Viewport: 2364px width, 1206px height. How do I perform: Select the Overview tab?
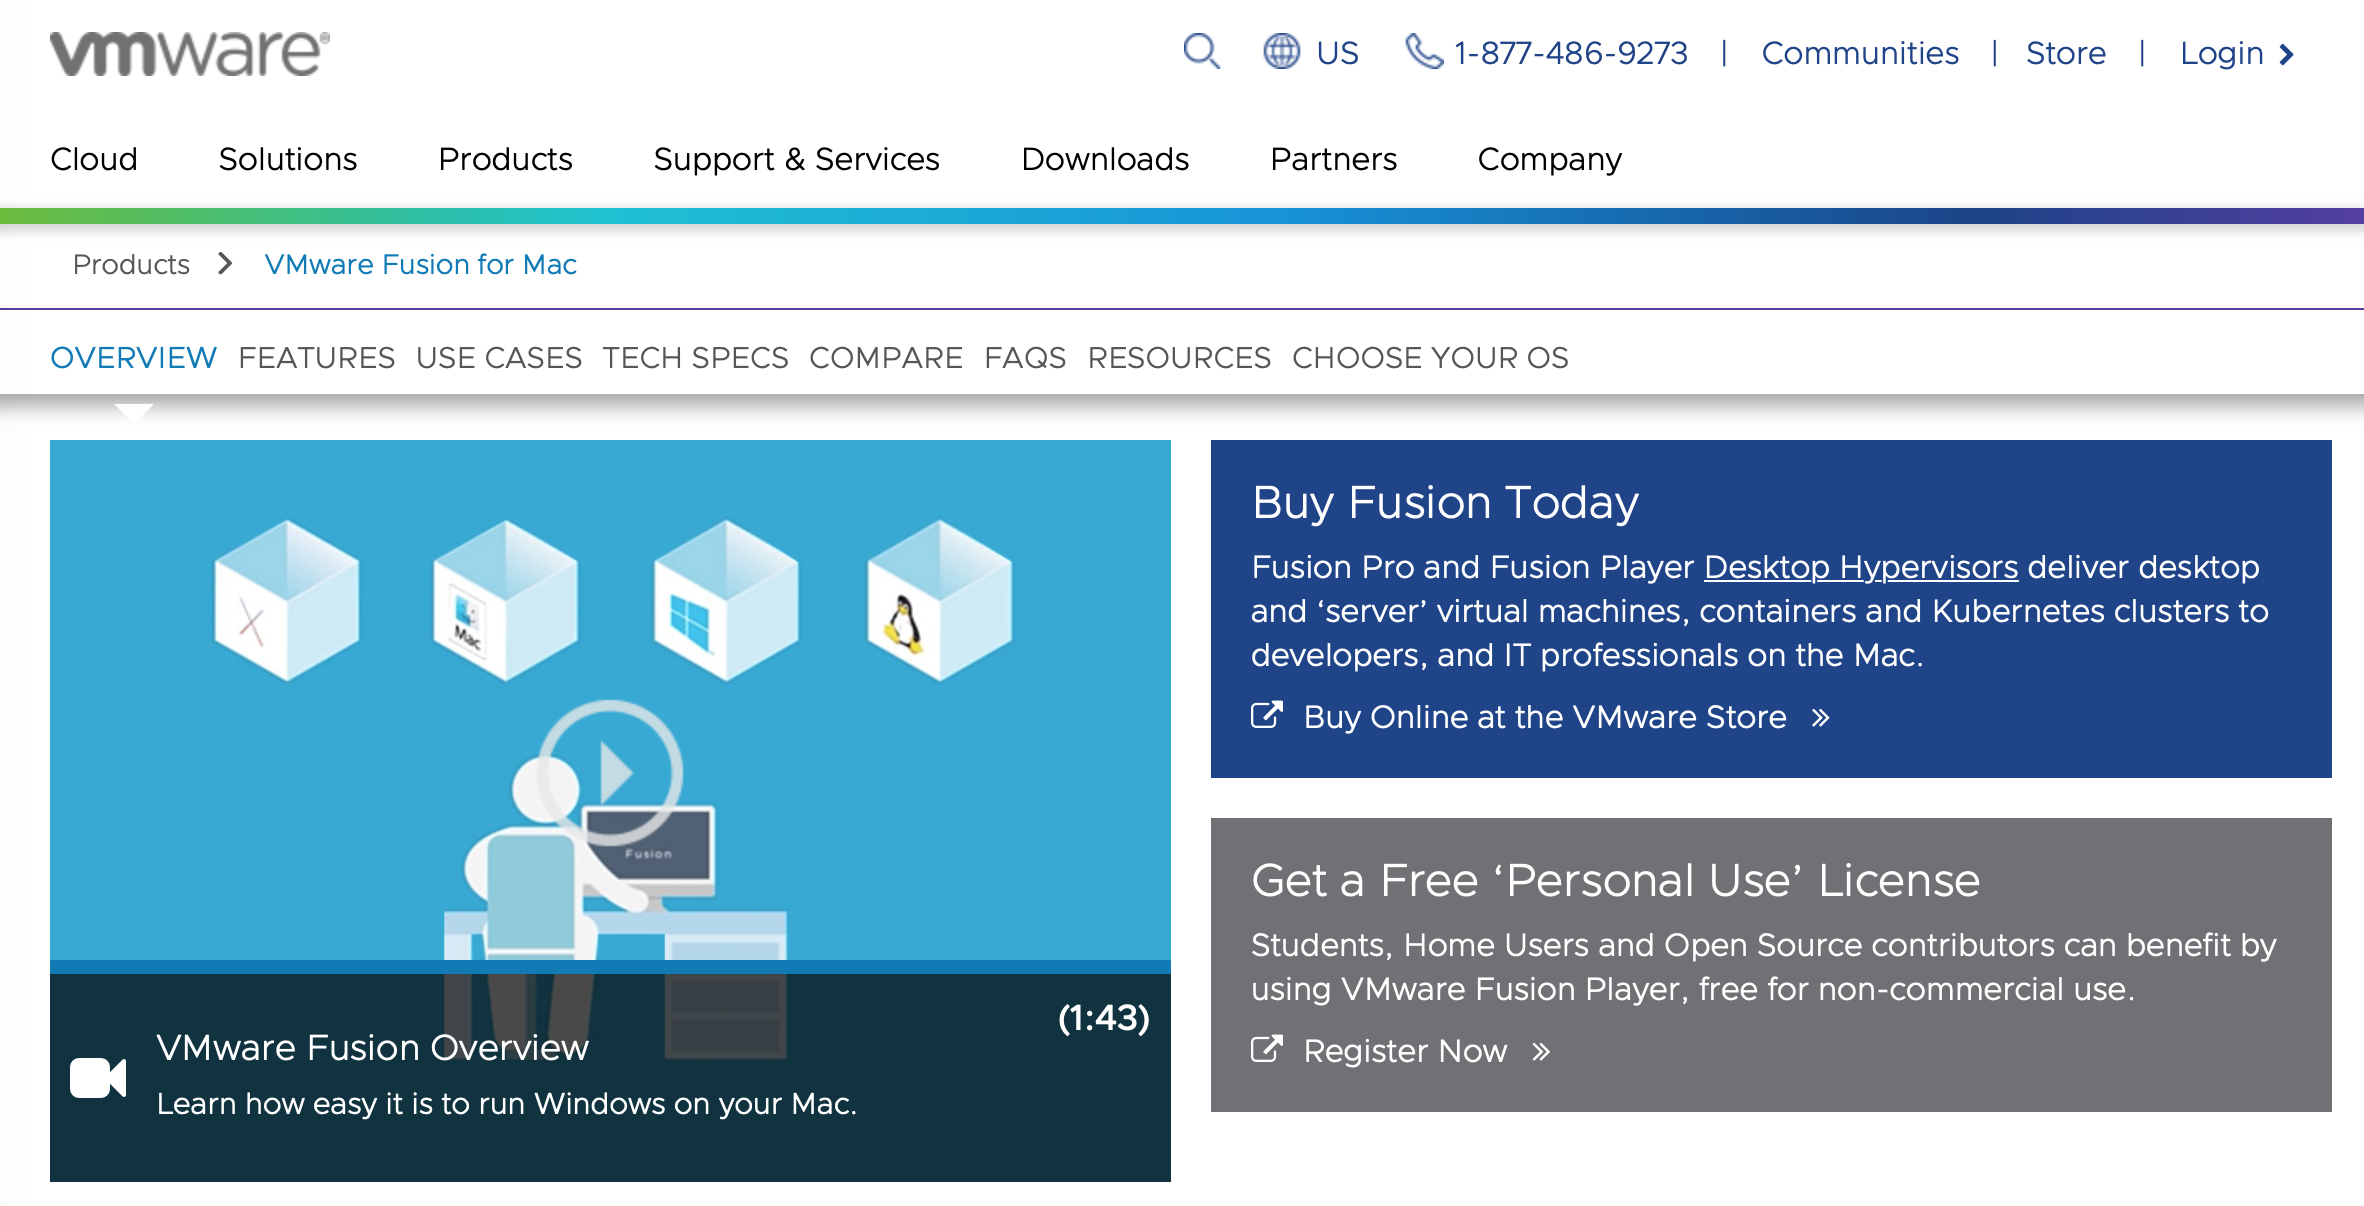click(133, 357)
